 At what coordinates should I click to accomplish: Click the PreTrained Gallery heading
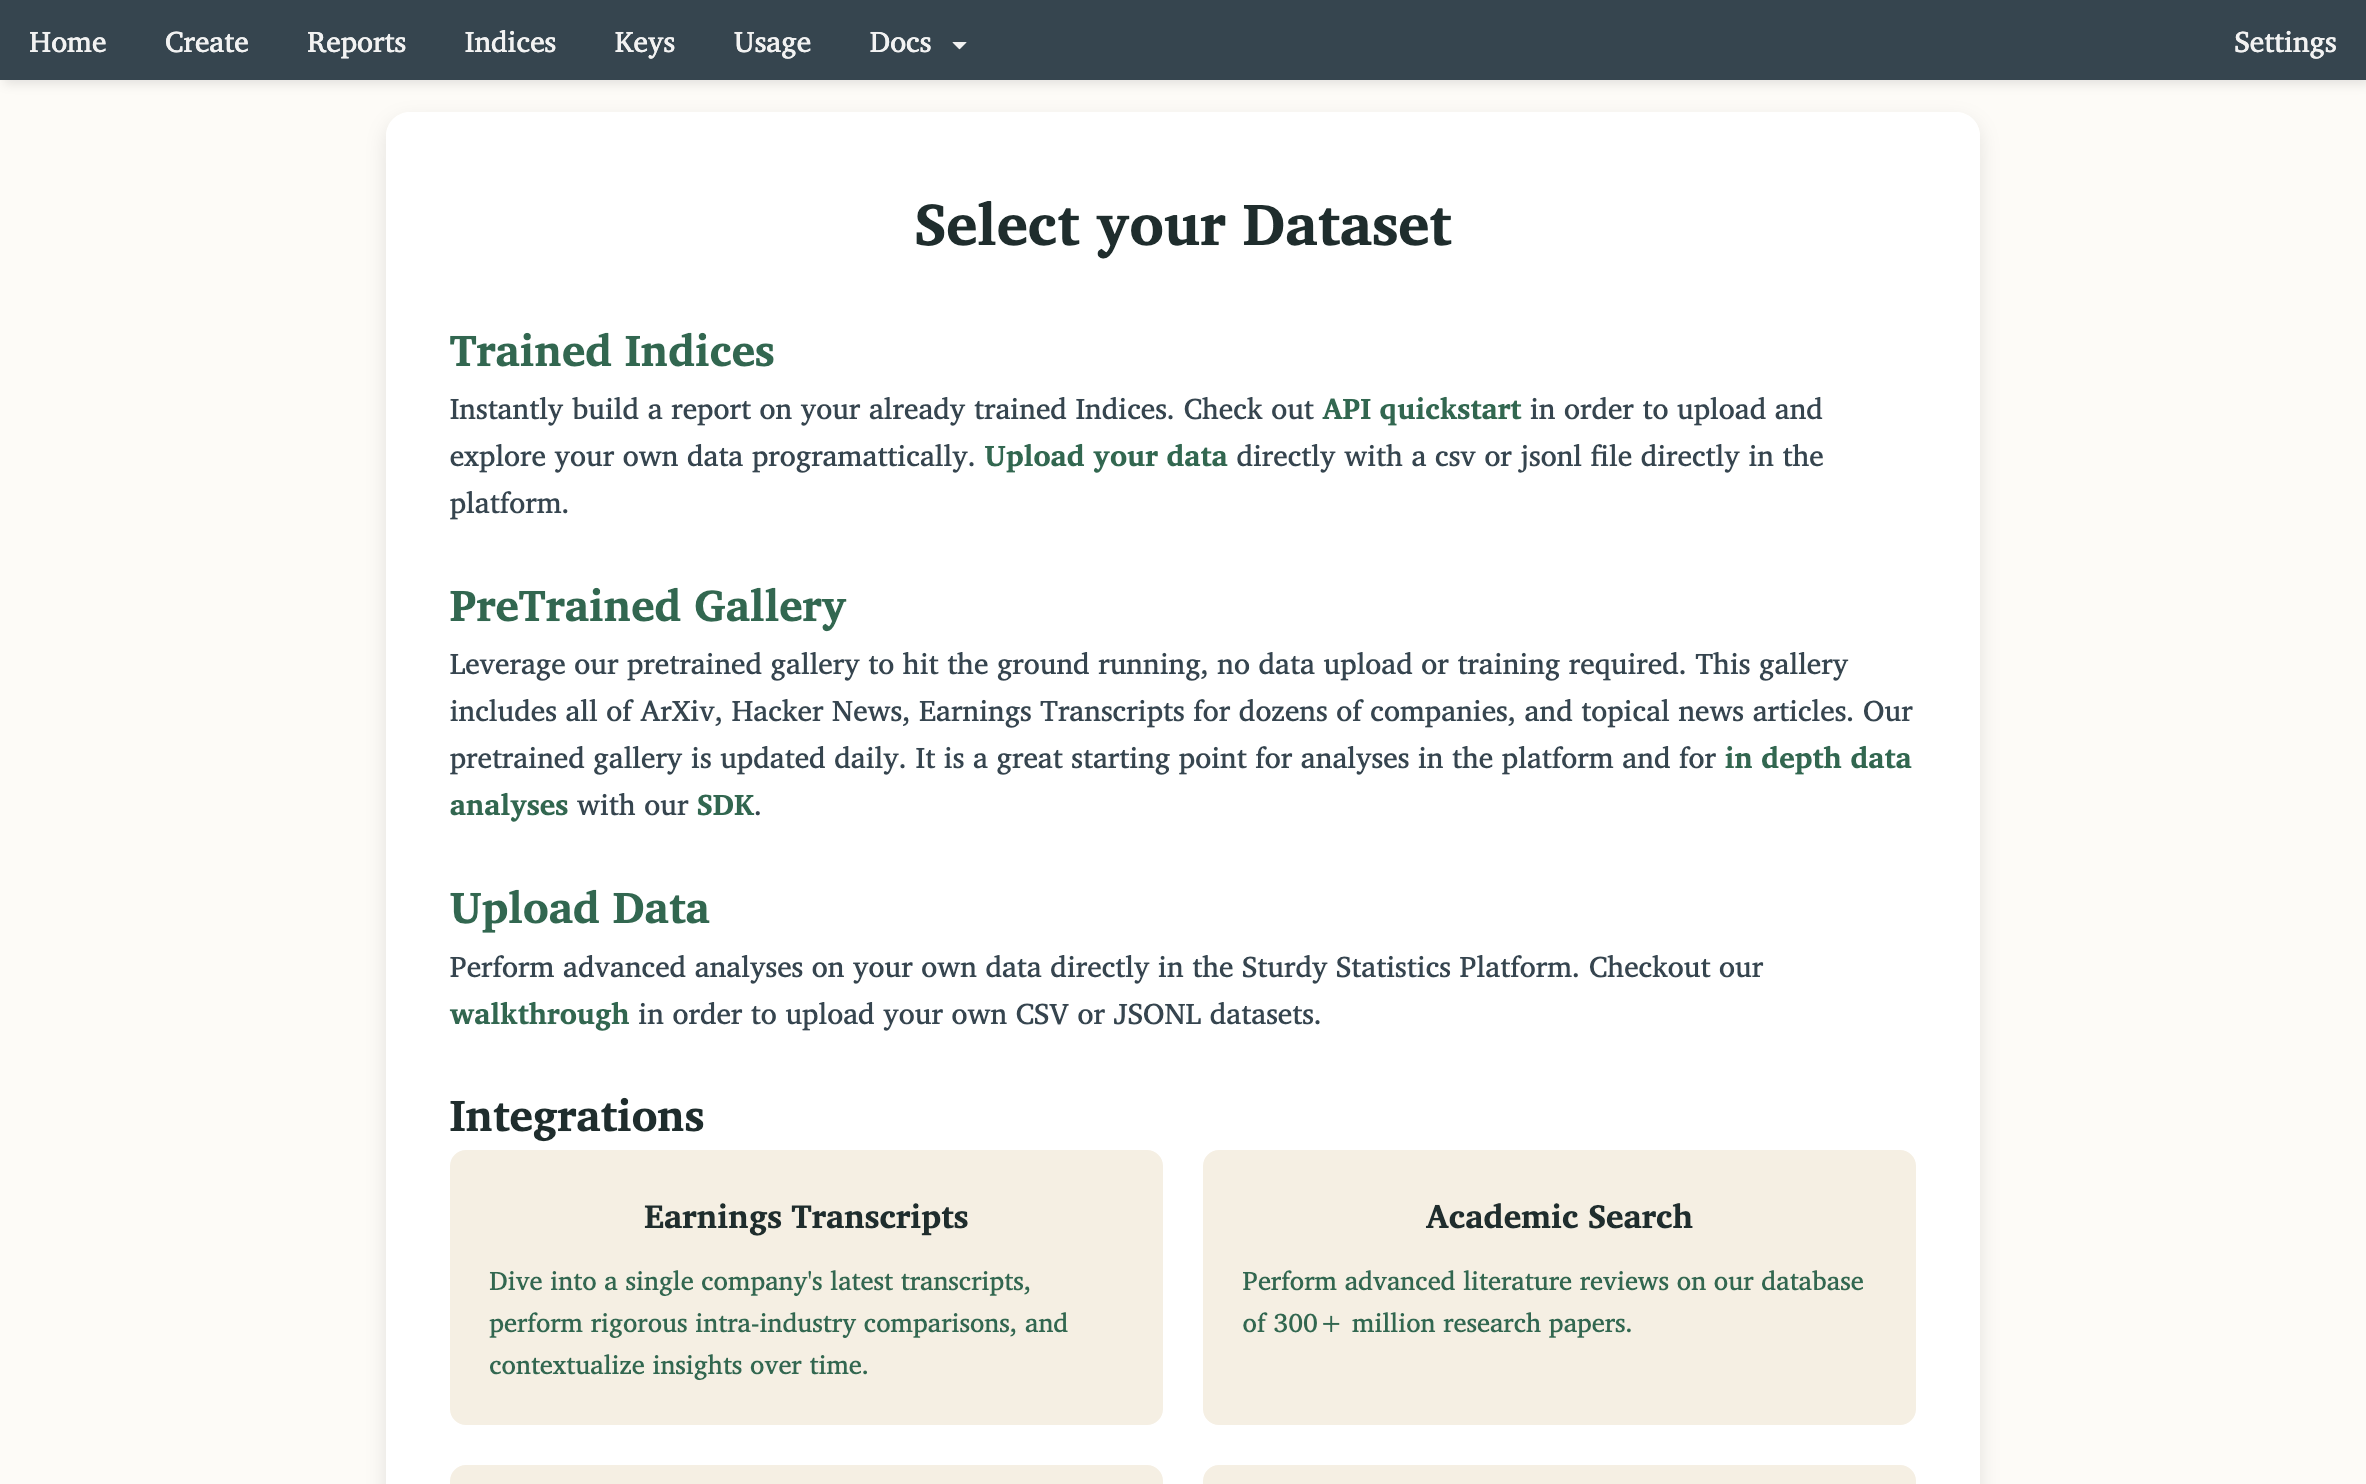tap(647, 606)
